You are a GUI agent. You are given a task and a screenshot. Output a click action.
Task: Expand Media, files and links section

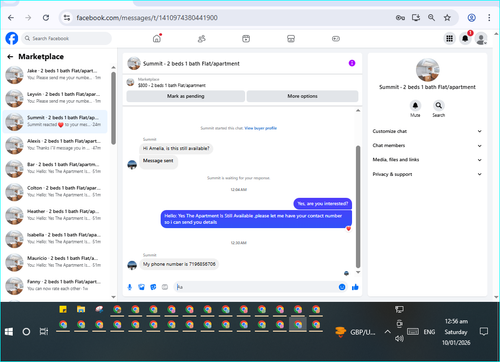click(427, 160)
